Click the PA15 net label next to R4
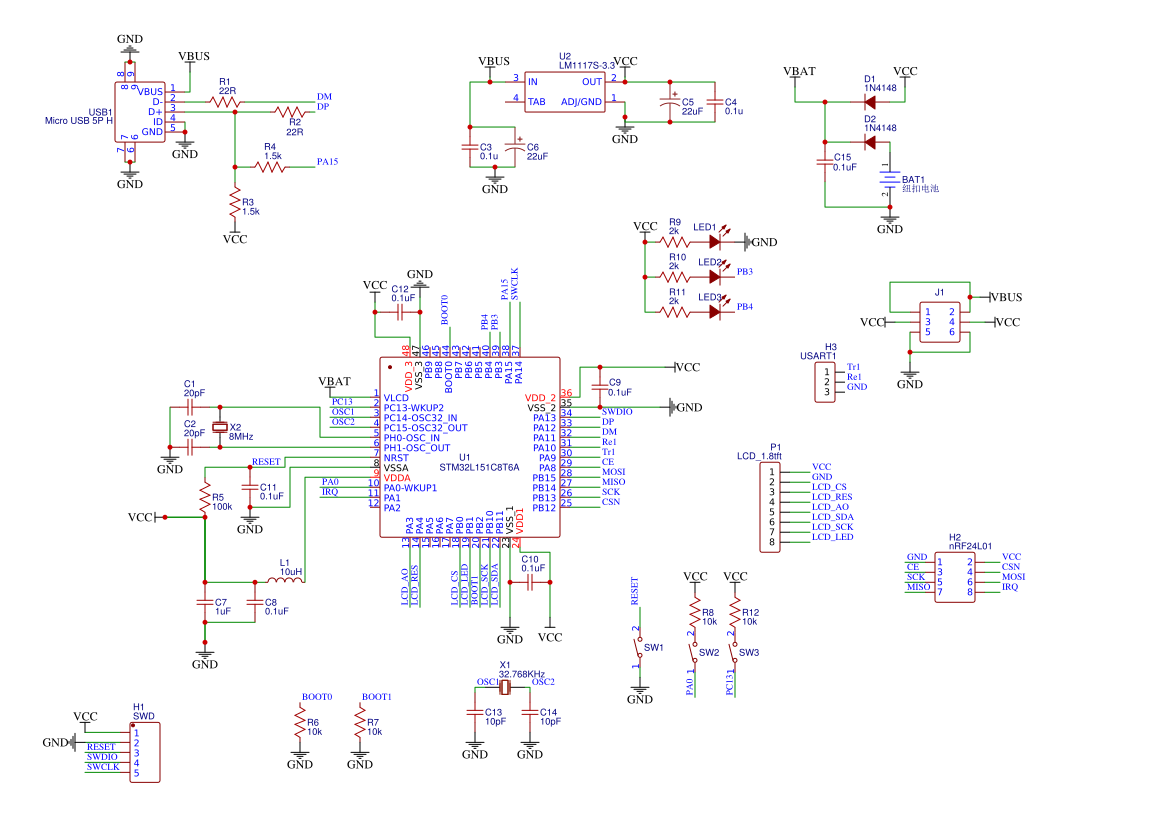This screenshot has width=1169, height=828. coord(327,162)
